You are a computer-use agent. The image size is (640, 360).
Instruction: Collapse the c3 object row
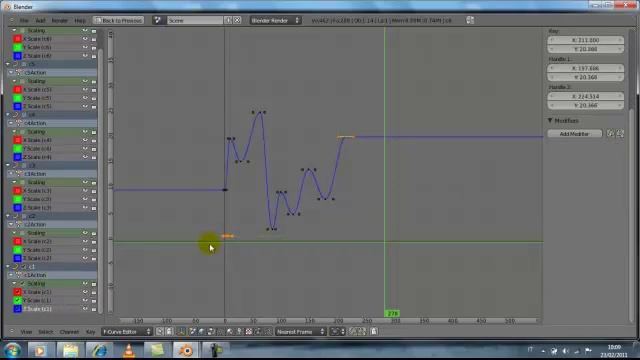pos(8,166)
